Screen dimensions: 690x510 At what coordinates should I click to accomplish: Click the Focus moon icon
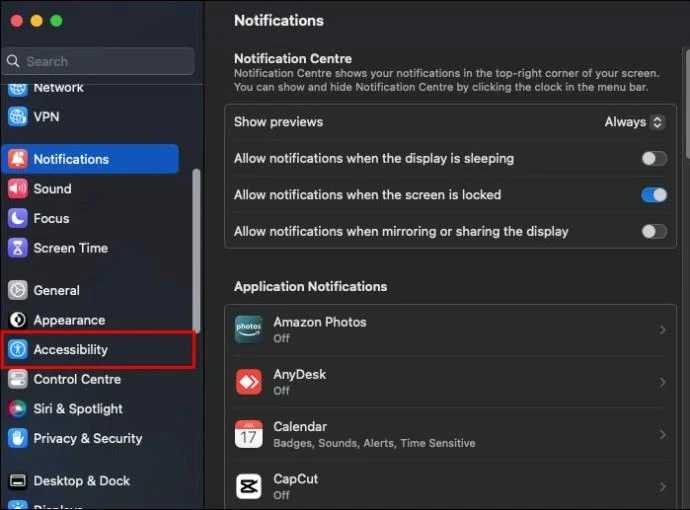pos(18,218)
